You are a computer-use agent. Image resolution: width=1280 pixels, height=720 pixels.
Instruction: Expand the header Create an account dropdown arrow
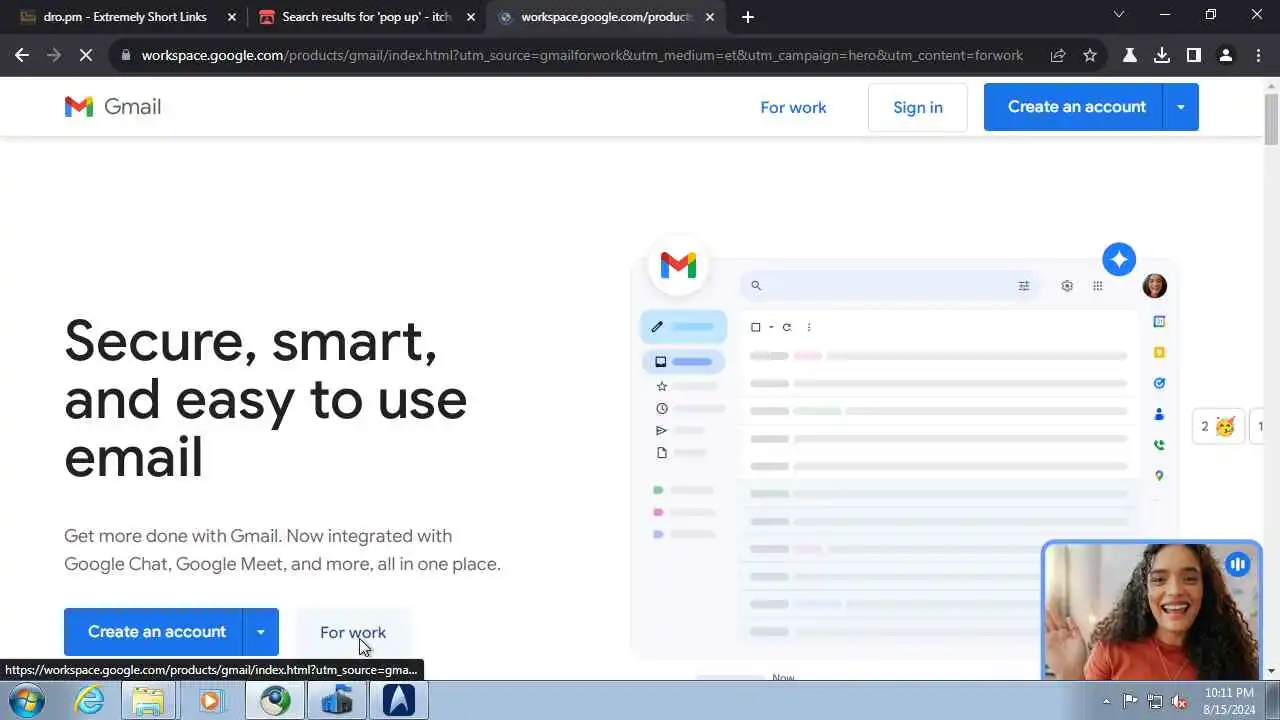[1181, 107]
